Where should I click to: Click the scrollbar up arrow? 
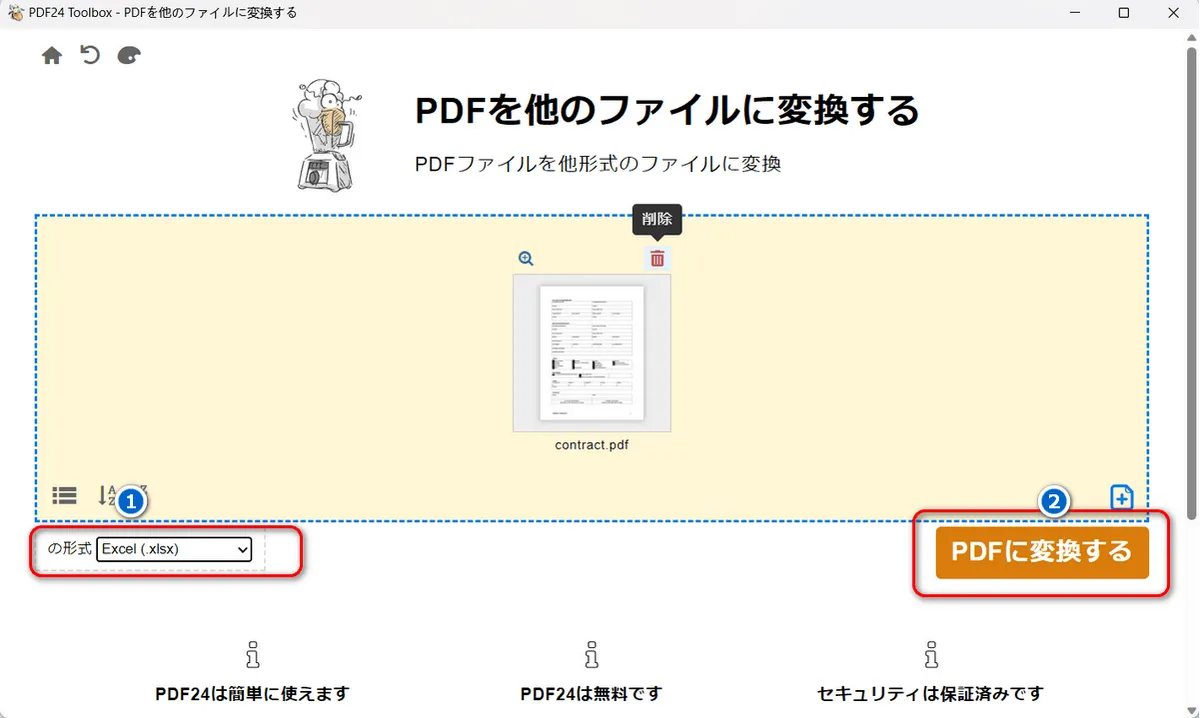point(1190,36)
